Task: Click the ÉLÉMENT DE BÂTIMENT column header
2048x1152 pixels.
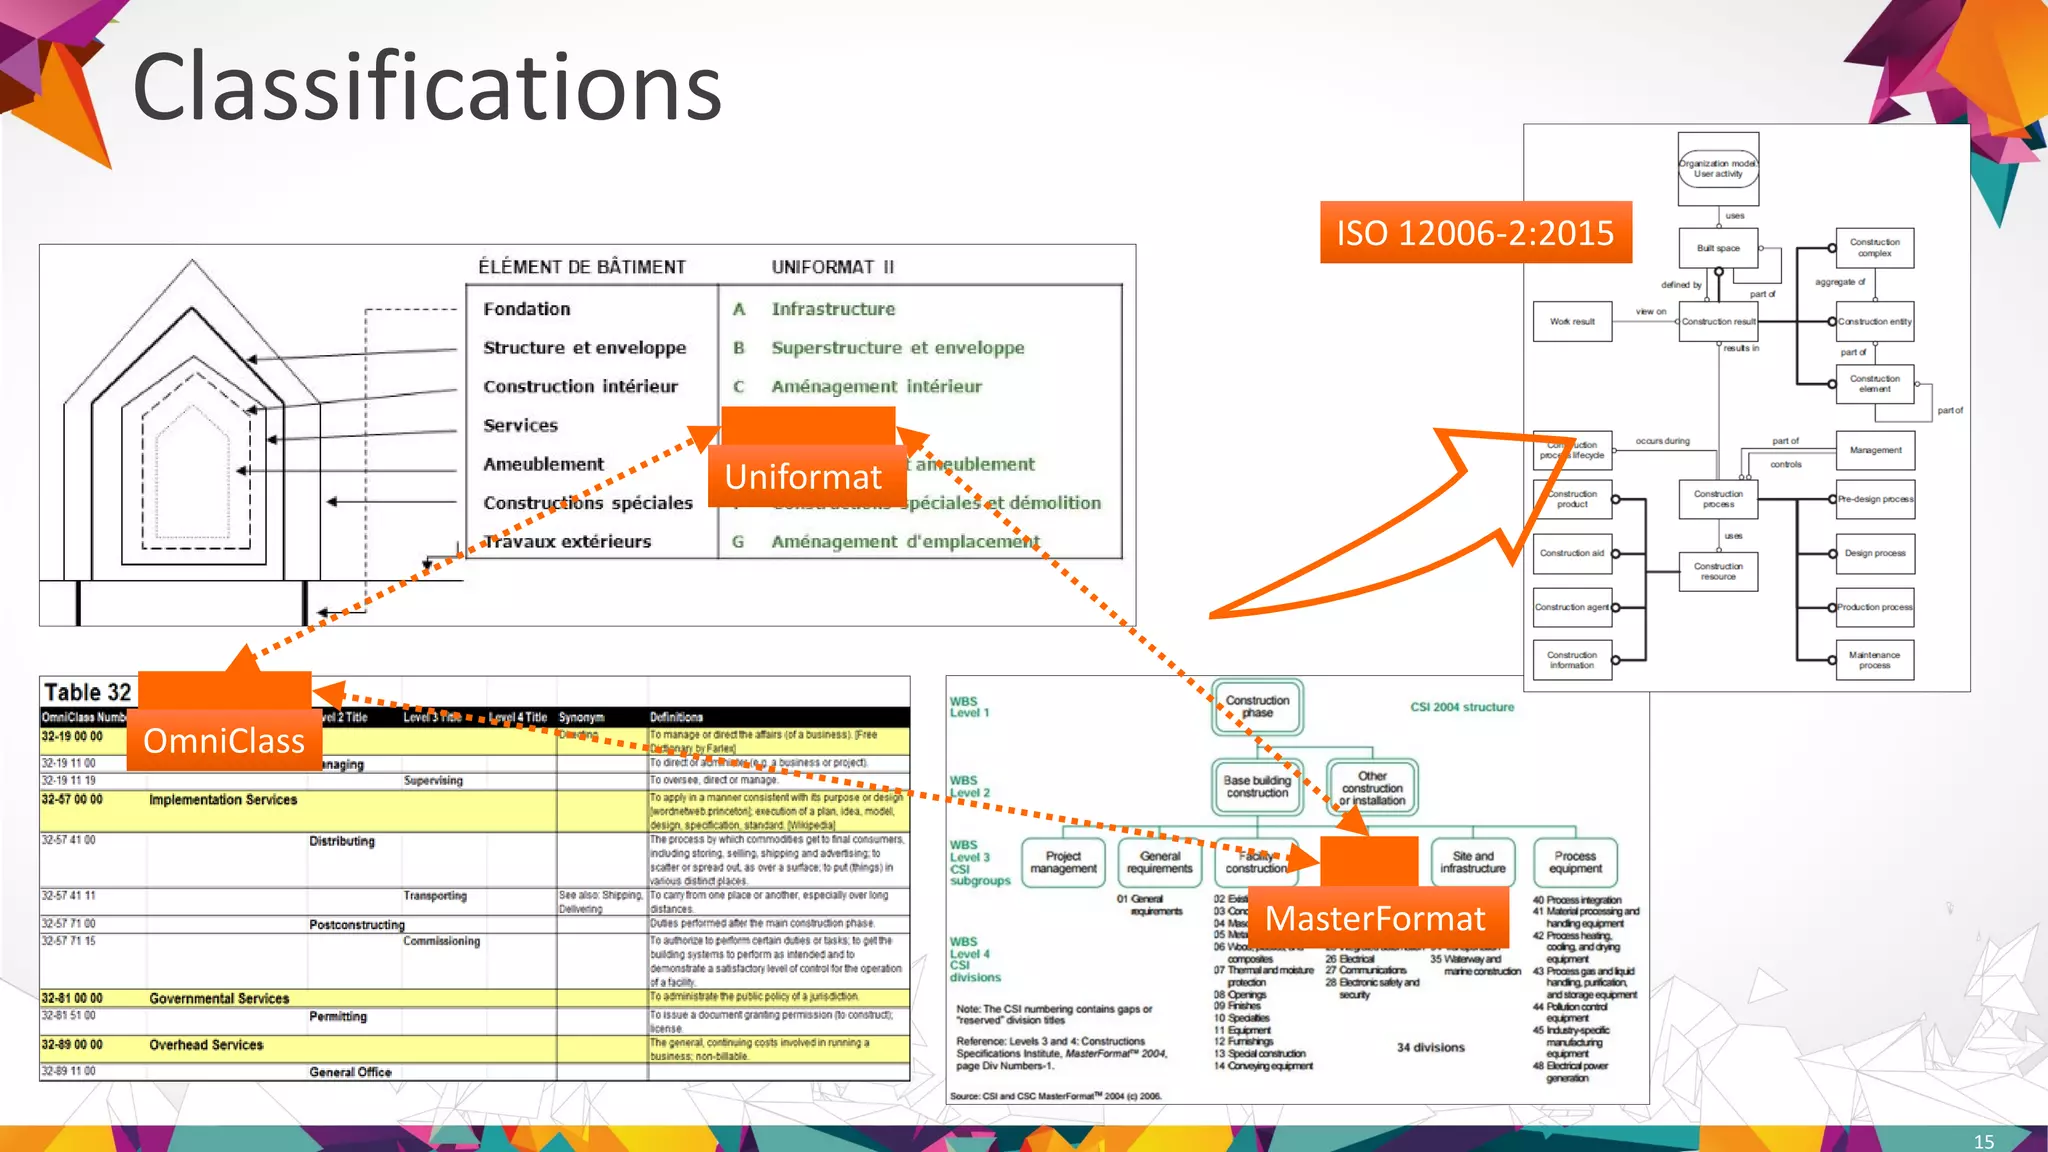Action: [x=582, y=267]
